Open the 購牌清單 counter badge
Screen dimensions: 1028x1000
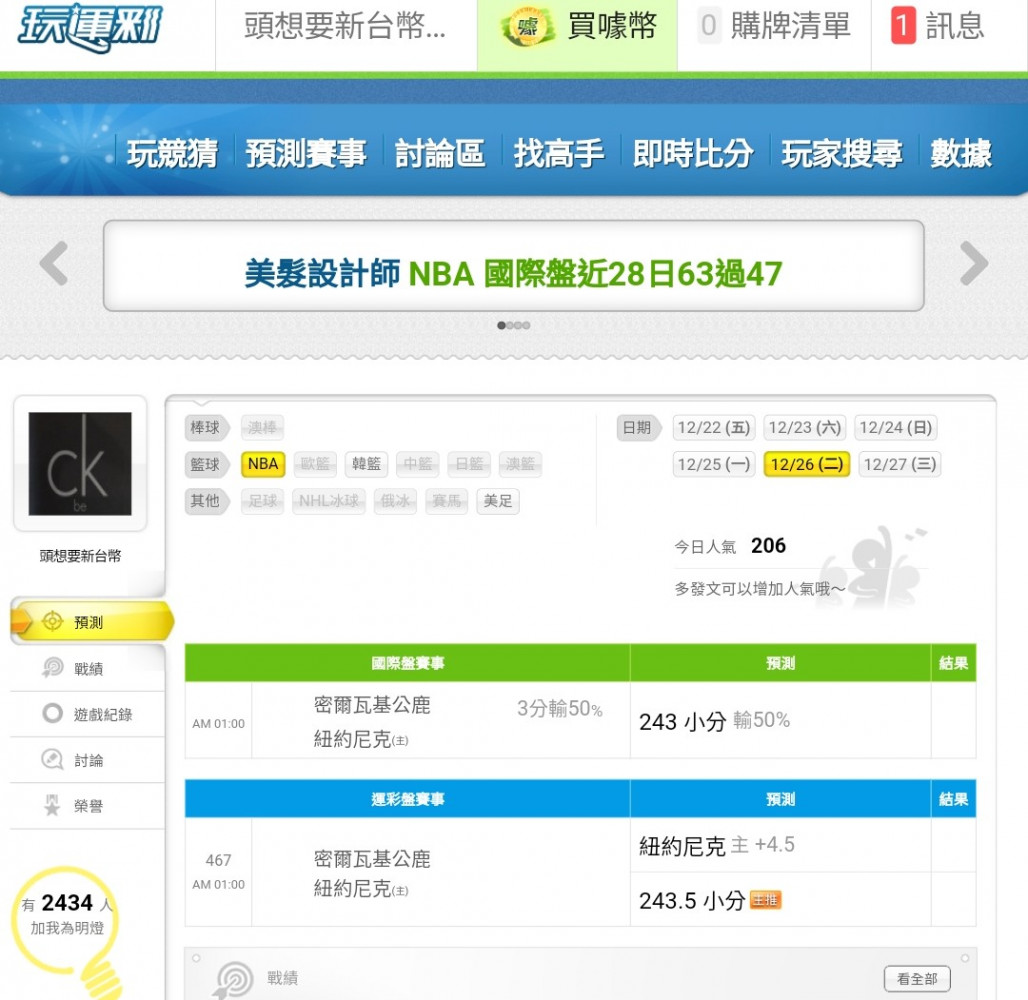point(708,26)
